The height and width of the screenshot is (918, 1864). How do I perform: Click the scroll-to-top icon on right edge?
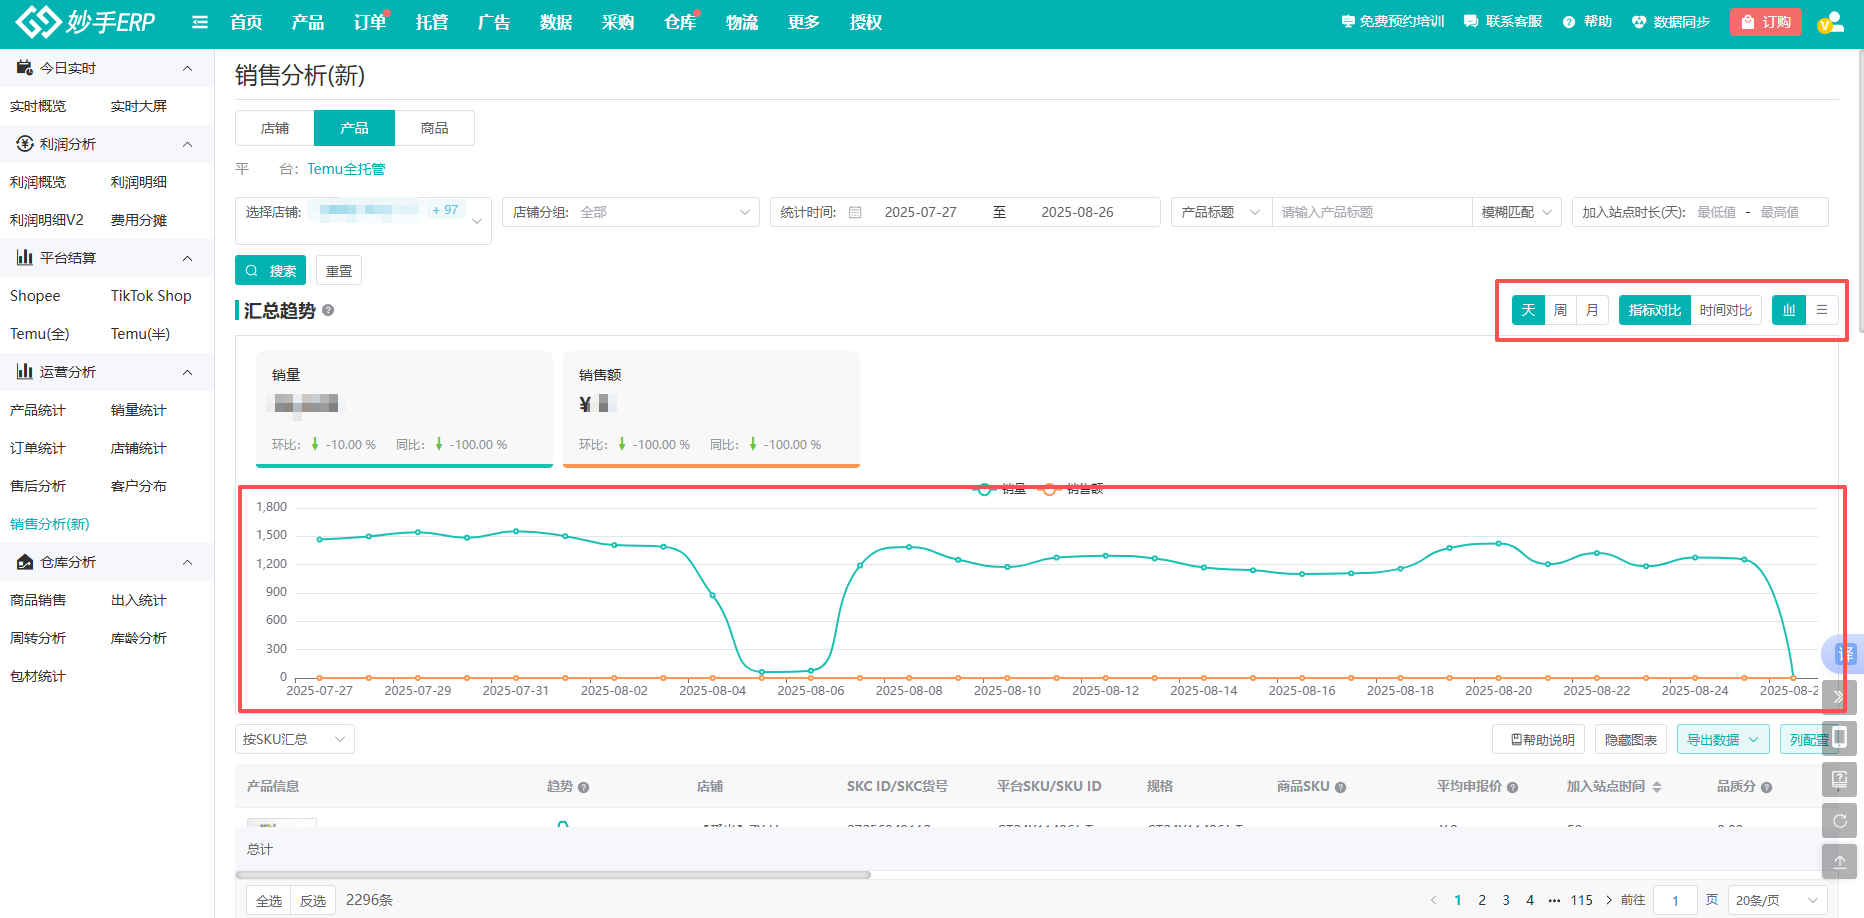pyautogui.click(x=1839, y=861)
